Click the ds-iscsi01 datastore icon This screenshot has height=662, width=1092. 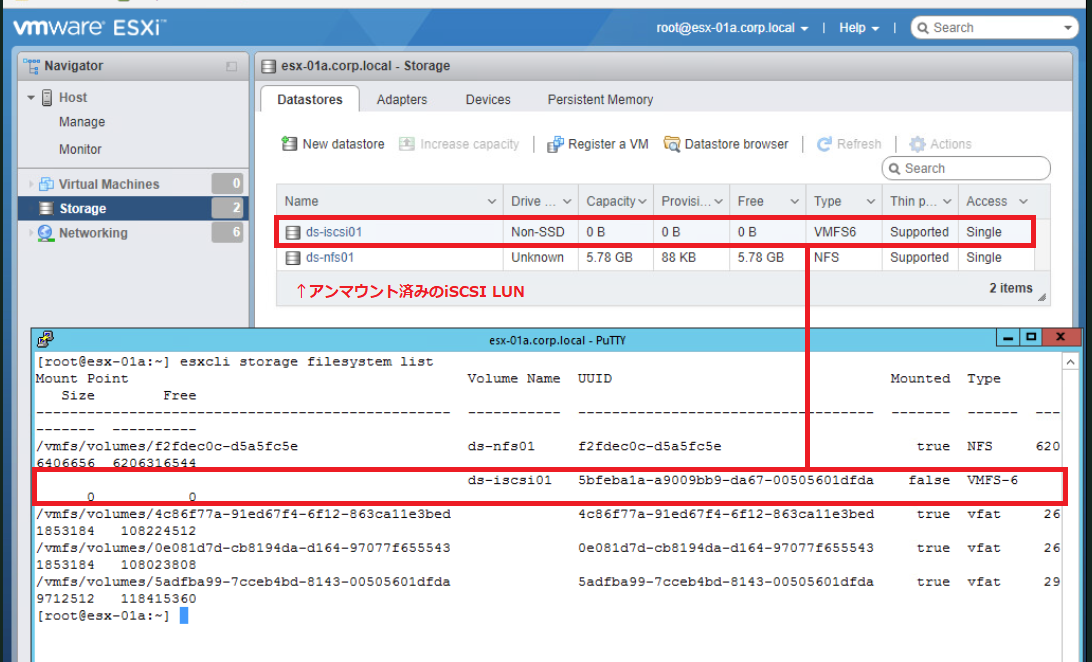(x=293, y=233)
